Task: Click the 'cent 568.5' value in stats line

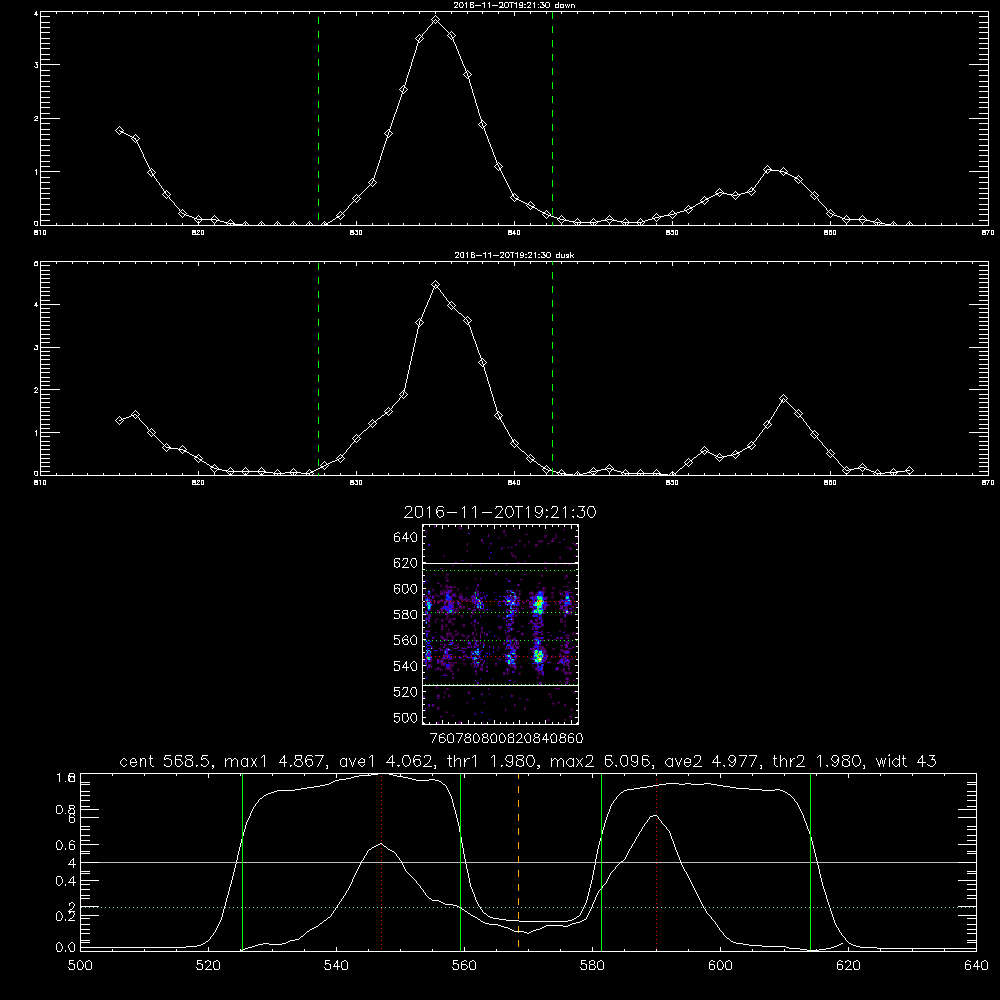Action: point(165,761)
